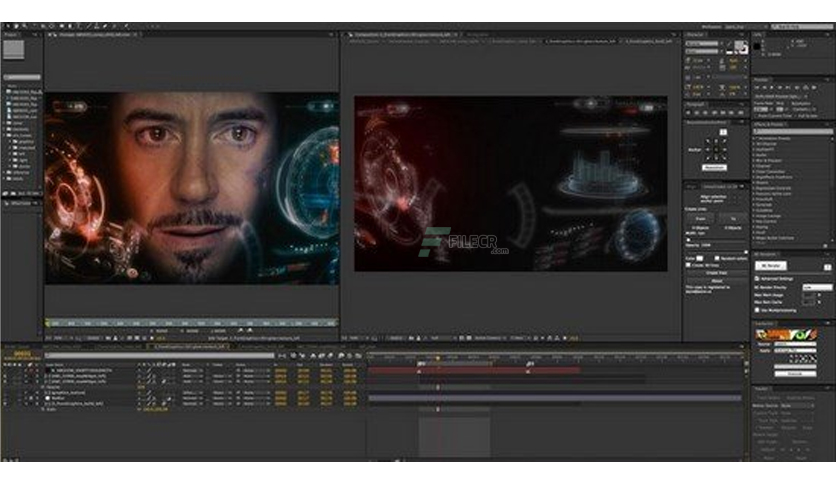Viewport: 836px width, 484px height.
Task: Expand Animation Presets in Effects list
Action: (754, 138)
